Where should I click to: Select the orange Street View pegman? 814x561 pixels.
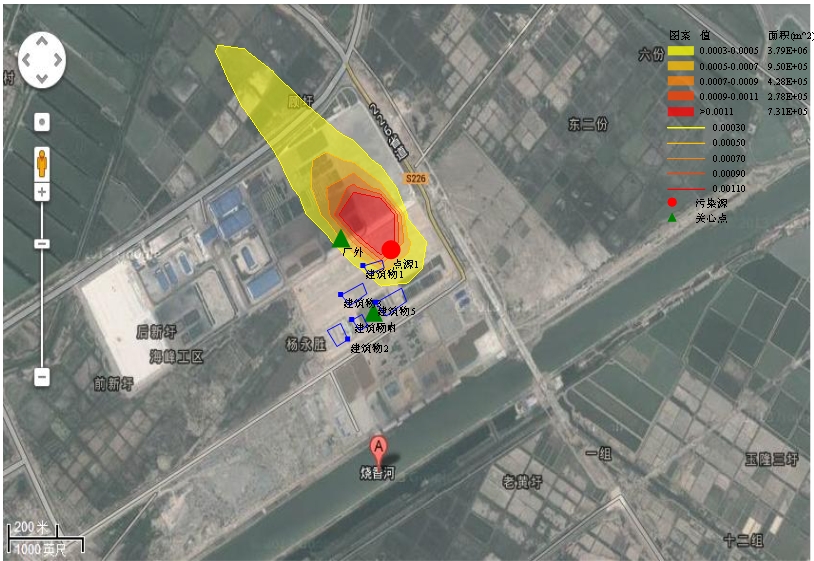click(42, 163)
